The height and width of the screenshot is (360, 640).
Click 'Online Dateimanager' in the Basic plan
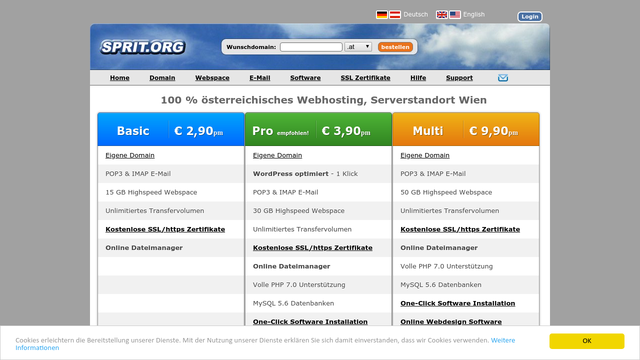144,248
